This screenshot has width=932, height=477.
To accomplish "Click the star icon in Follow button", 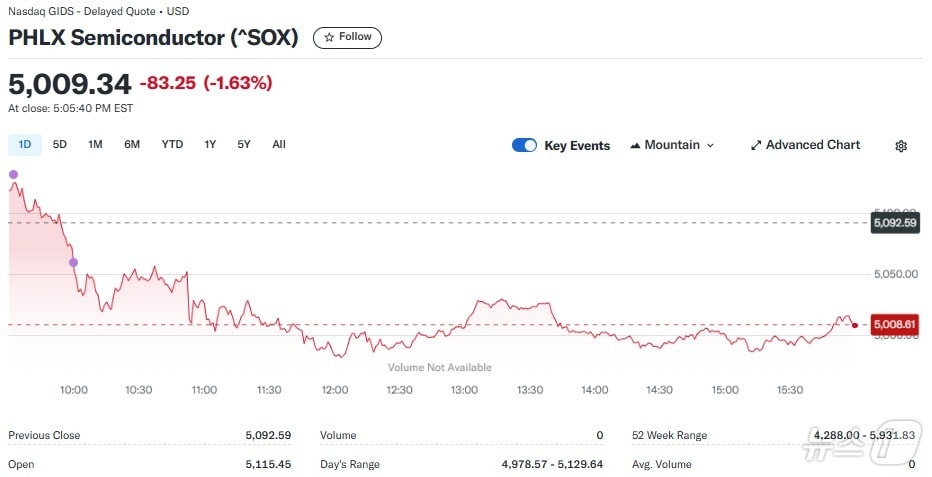I will [328, 37].
